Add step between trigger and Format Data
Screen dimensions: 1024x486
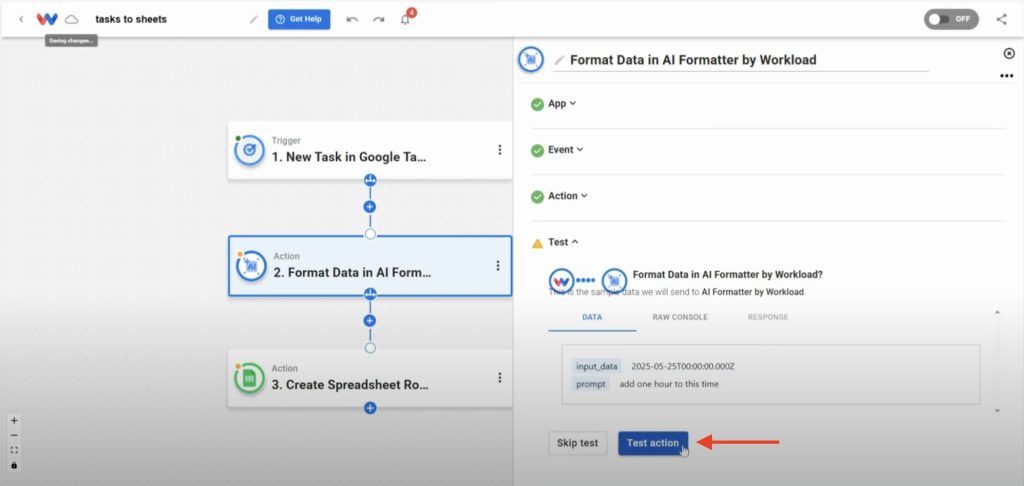pyautogui.click(x=370, y=206)
